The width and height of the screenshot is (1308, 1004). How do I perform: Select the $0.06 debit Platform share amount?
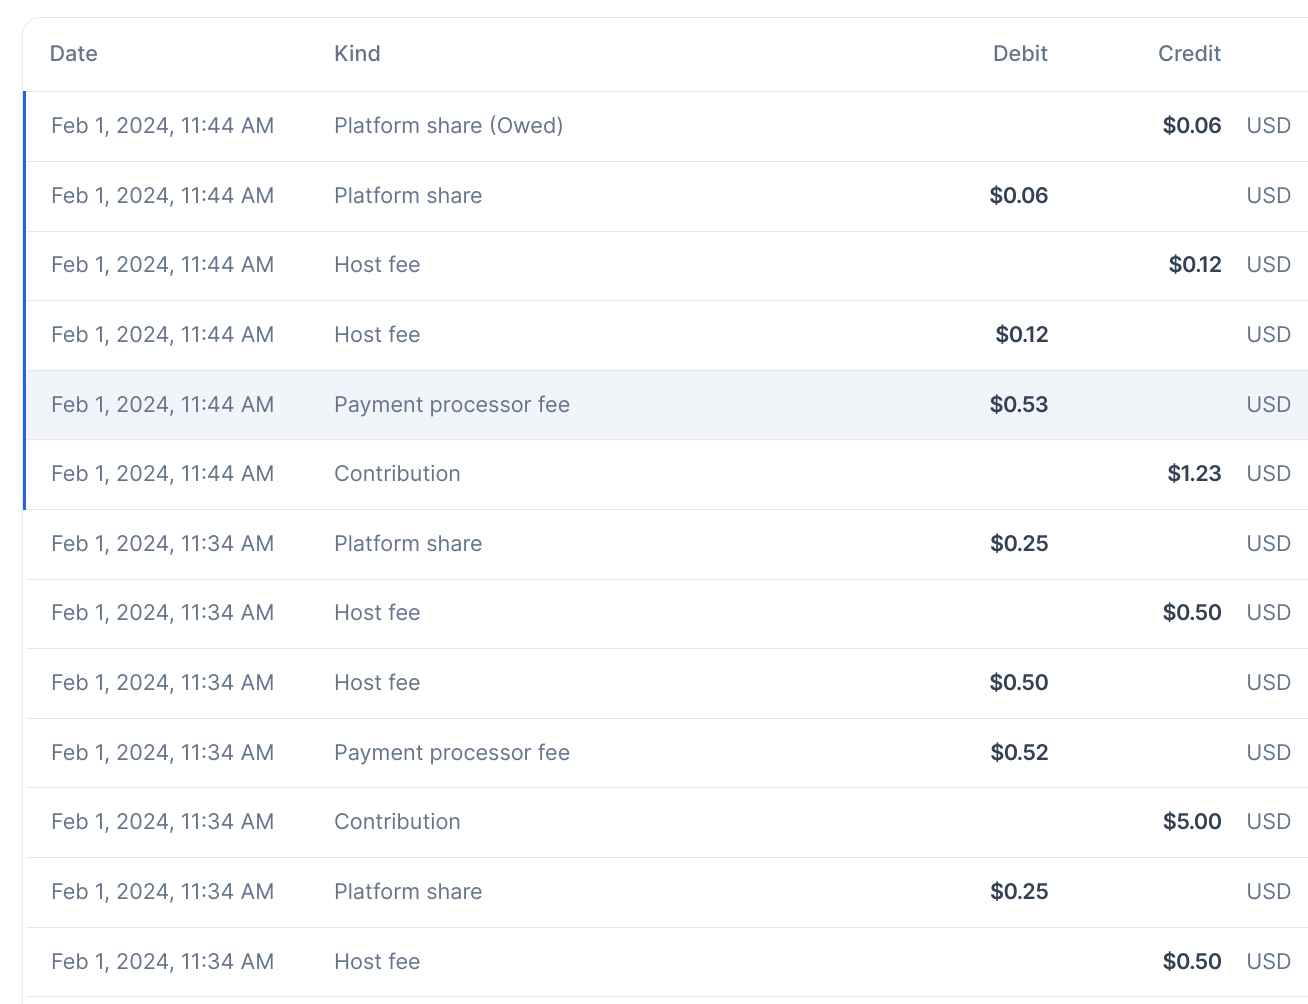(x=1018, y=196)
